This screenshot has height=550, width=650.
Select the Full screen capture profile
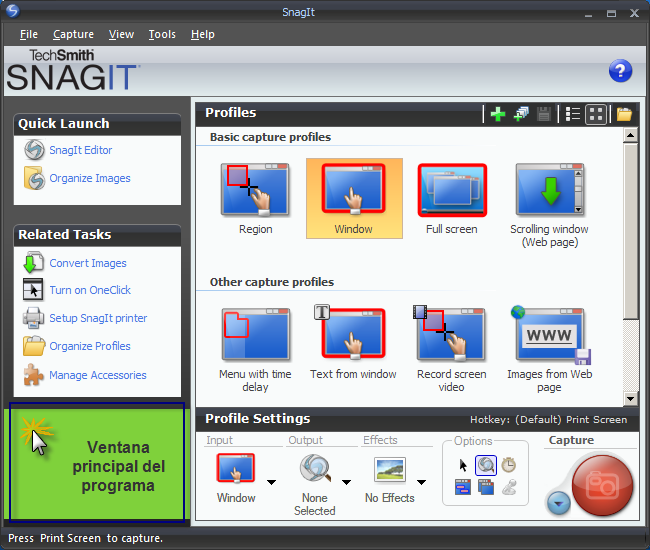[x=452, y=199]
